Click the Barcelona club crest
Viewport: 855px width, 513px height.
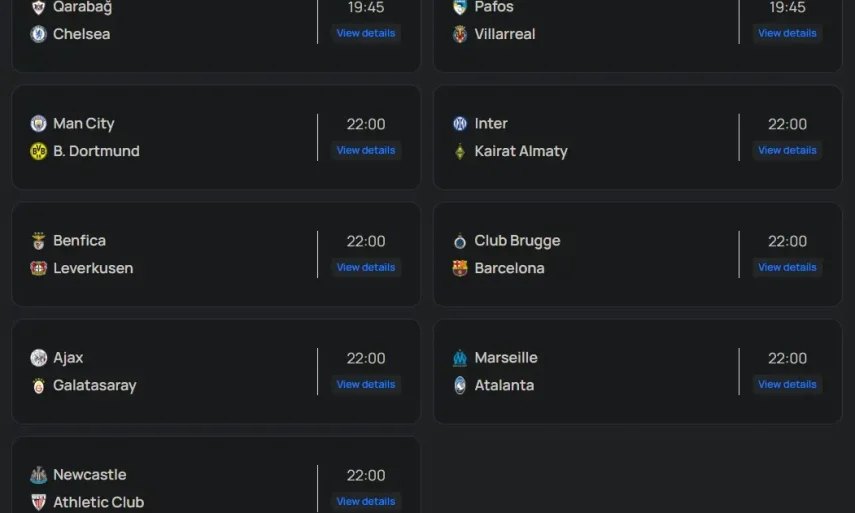pos(460,268)
